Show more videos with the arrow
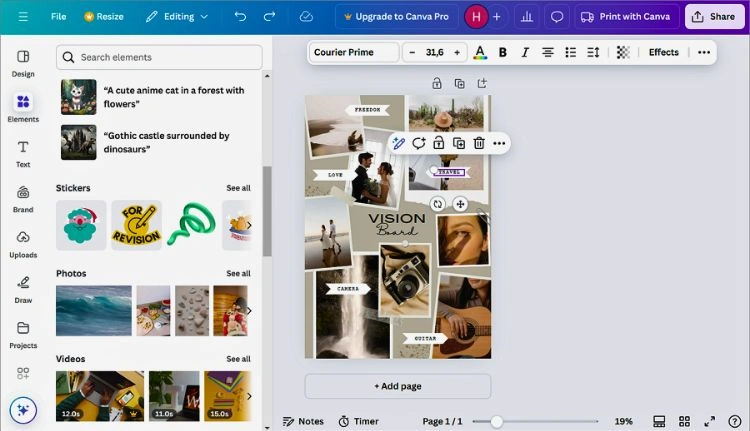The height and width of the screenshot is (431, 750). (248, 396)
